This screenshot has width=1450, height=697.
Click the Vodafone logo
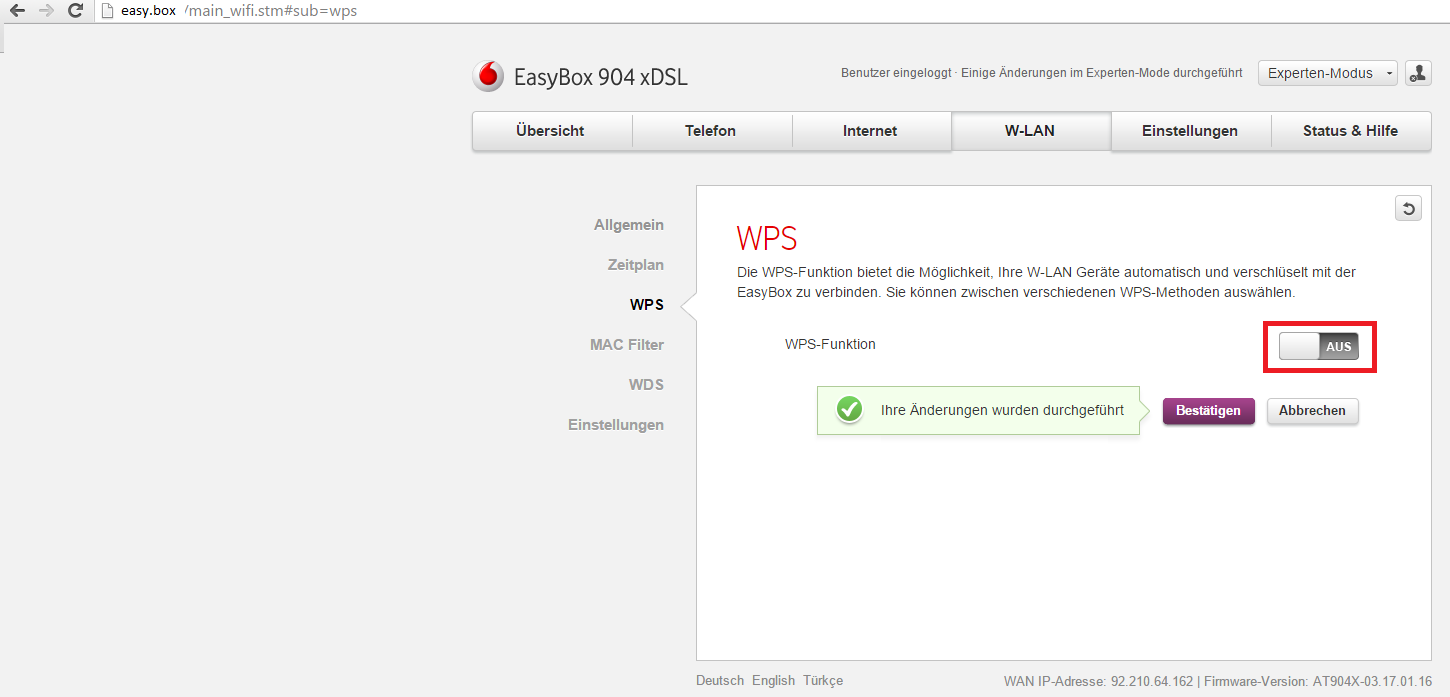(487, 75)
